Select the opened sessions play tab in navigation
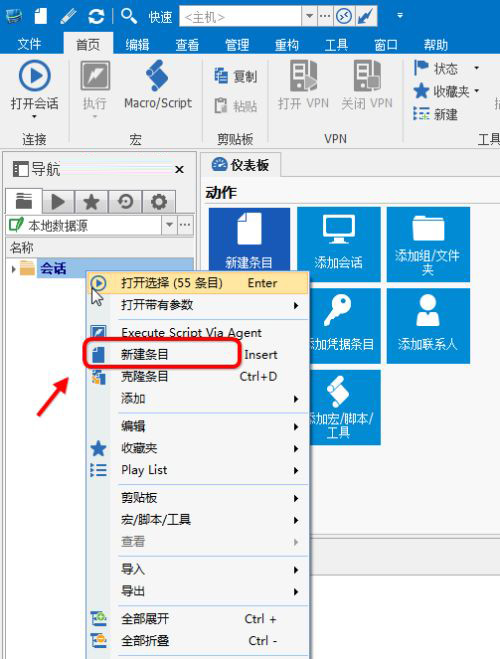 click(58, 202)
